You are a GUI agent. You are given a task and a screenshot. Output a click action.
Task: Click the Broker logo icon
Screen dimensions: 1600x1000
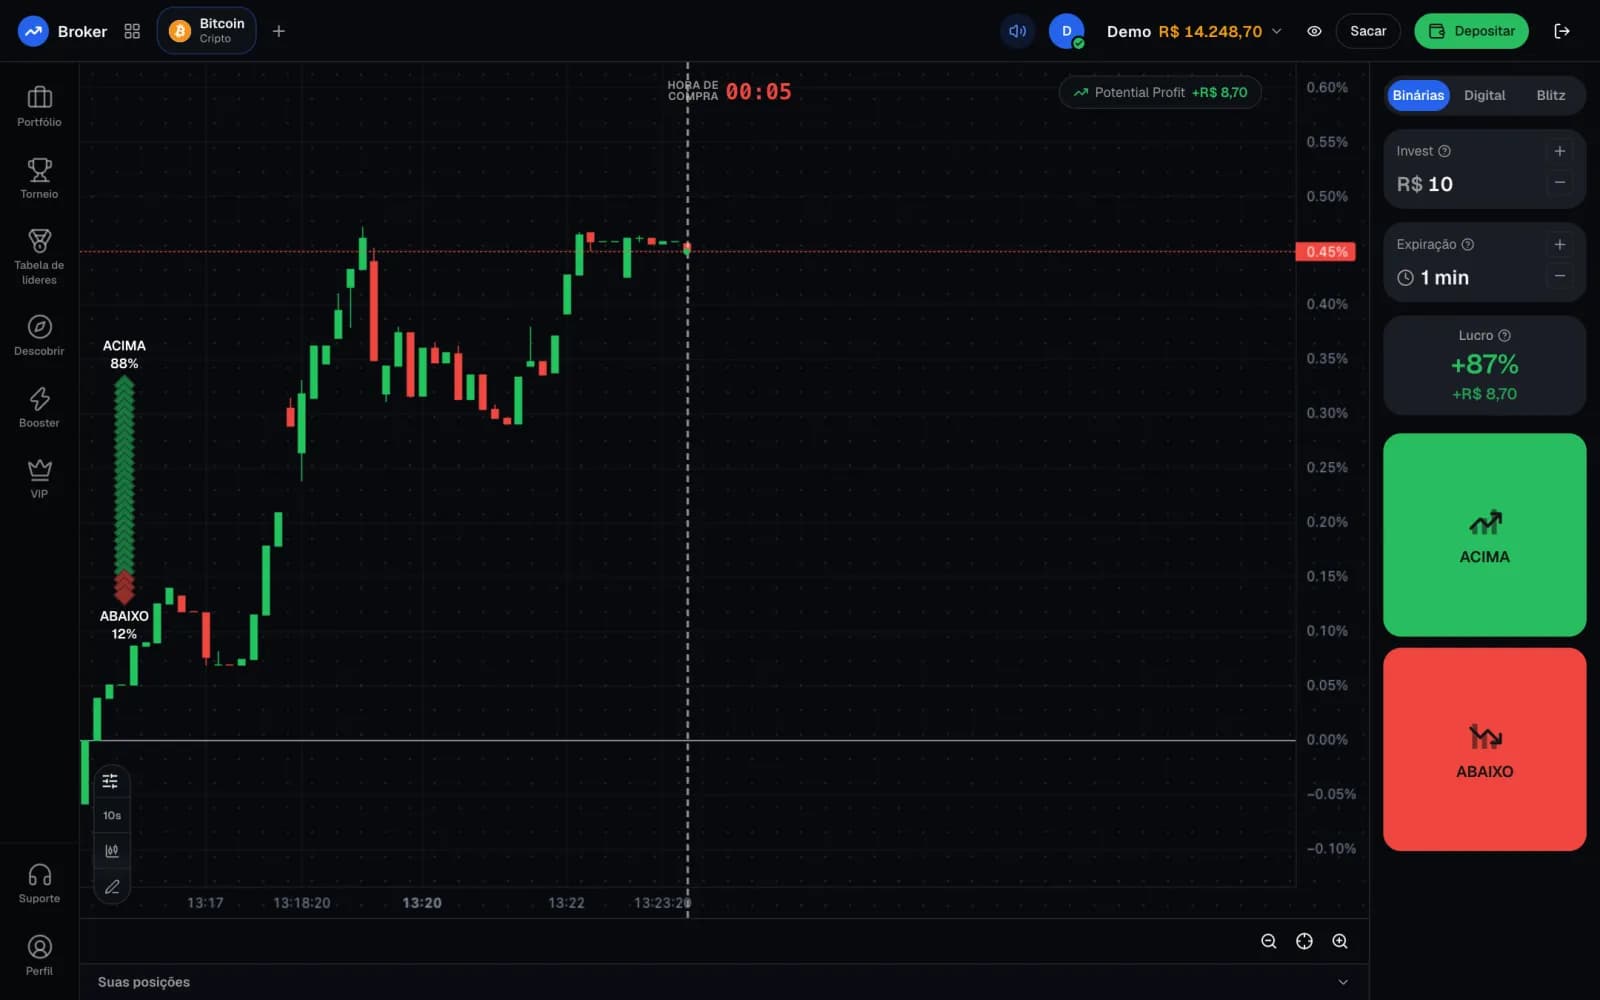pos(33,31)
